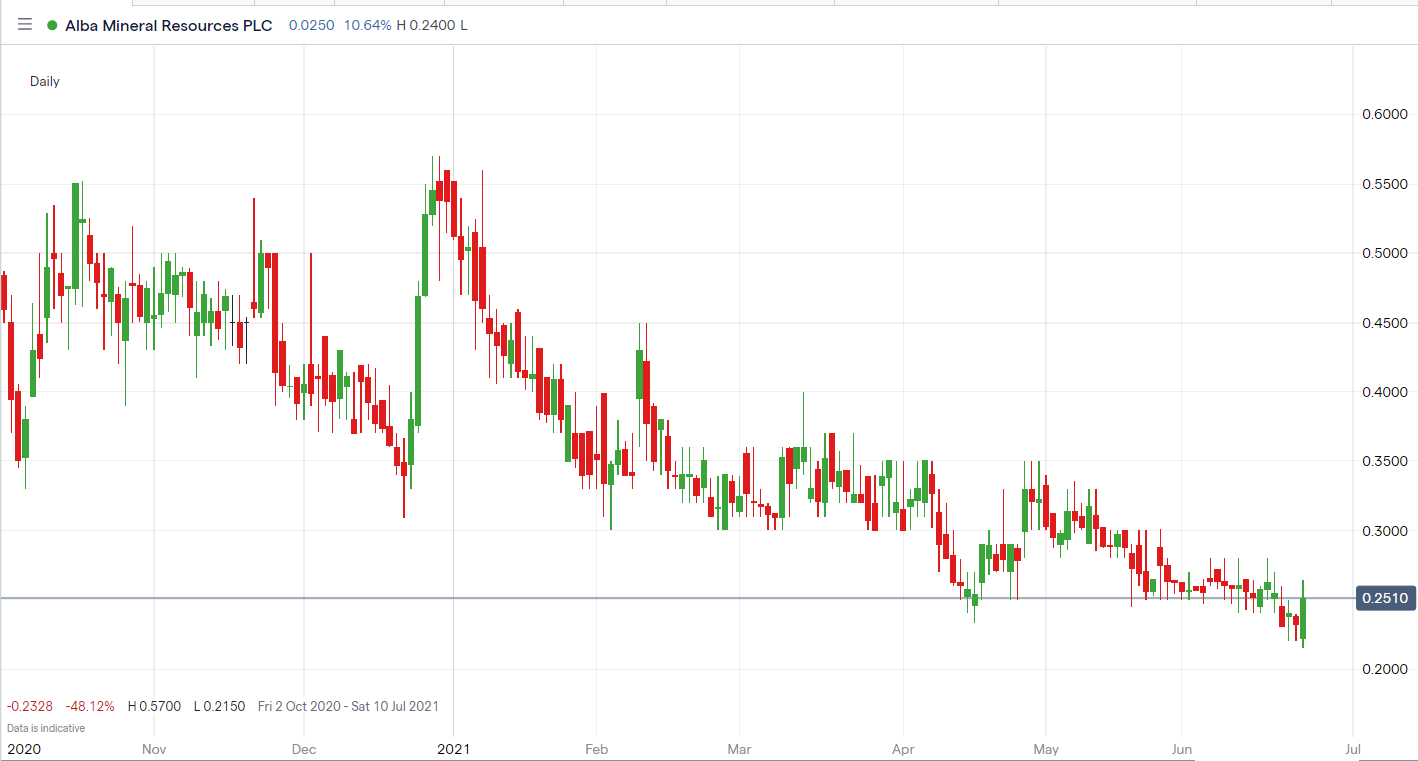Open the hamburger menu
This screenshot has height=761, width=1418.
pyautogui.click(x=24, y=25)
